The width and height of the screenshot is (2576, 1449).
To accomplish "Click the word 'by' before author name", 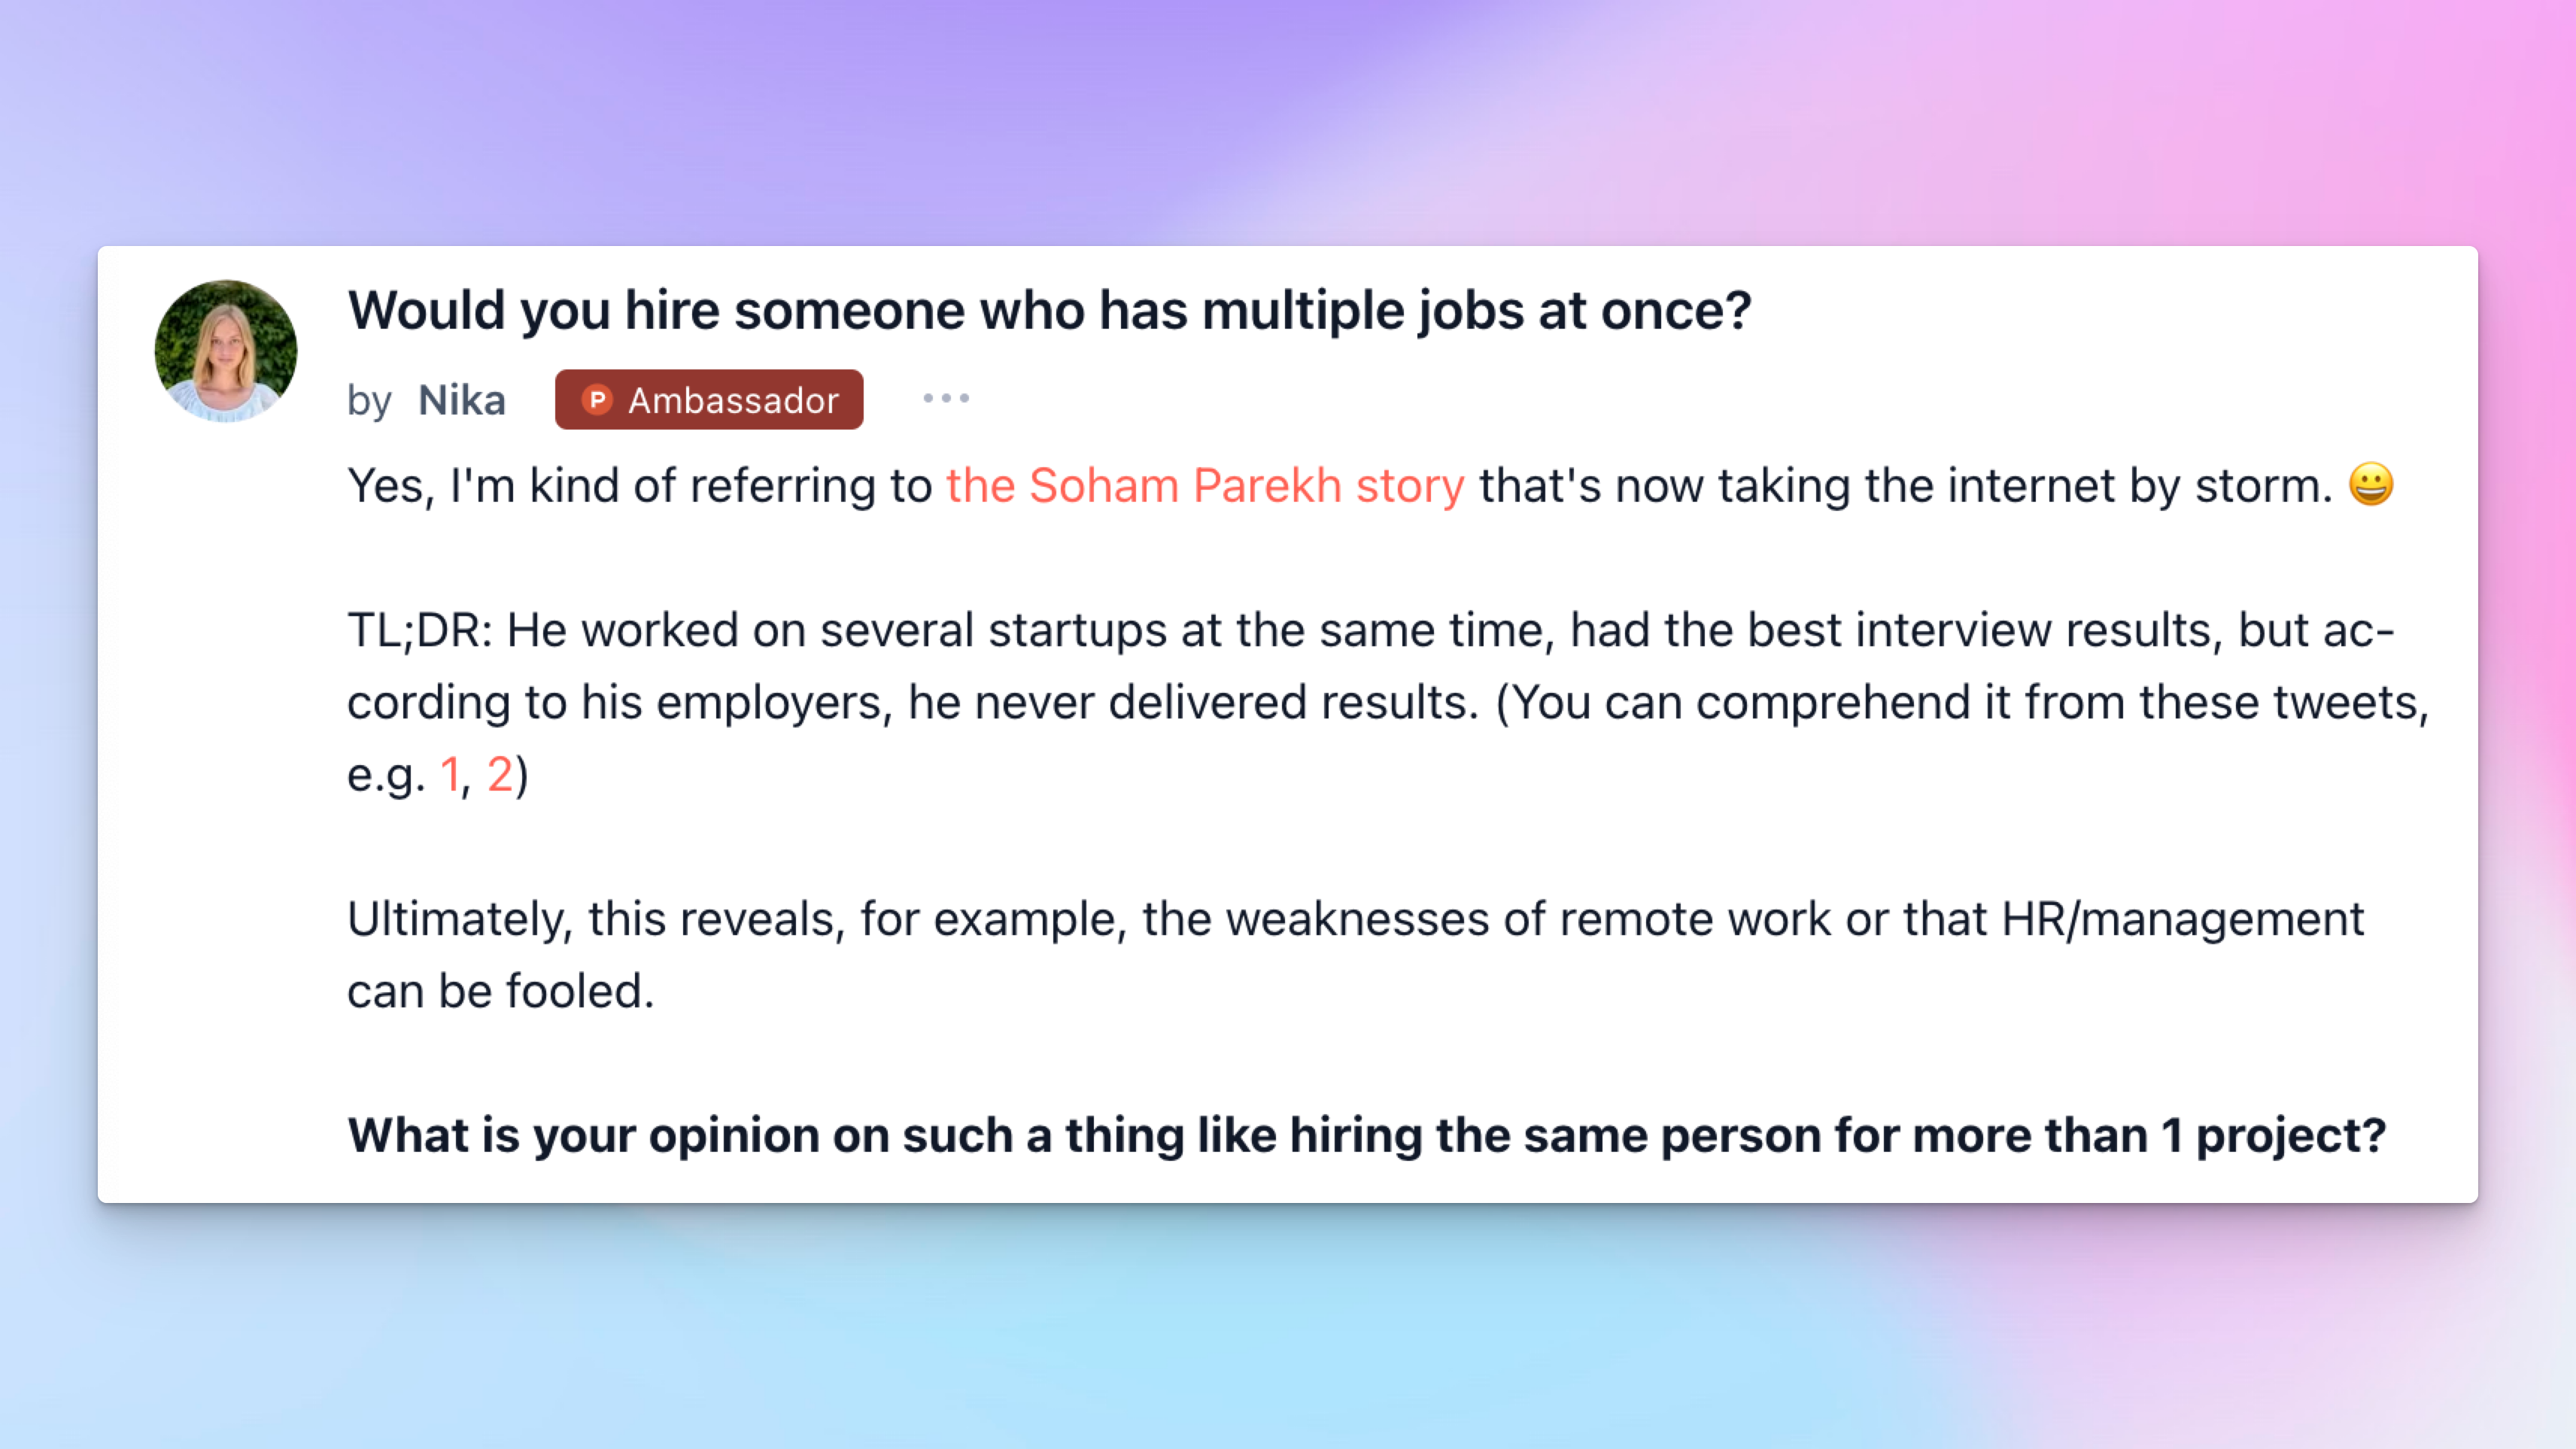I will pos(369,402).
